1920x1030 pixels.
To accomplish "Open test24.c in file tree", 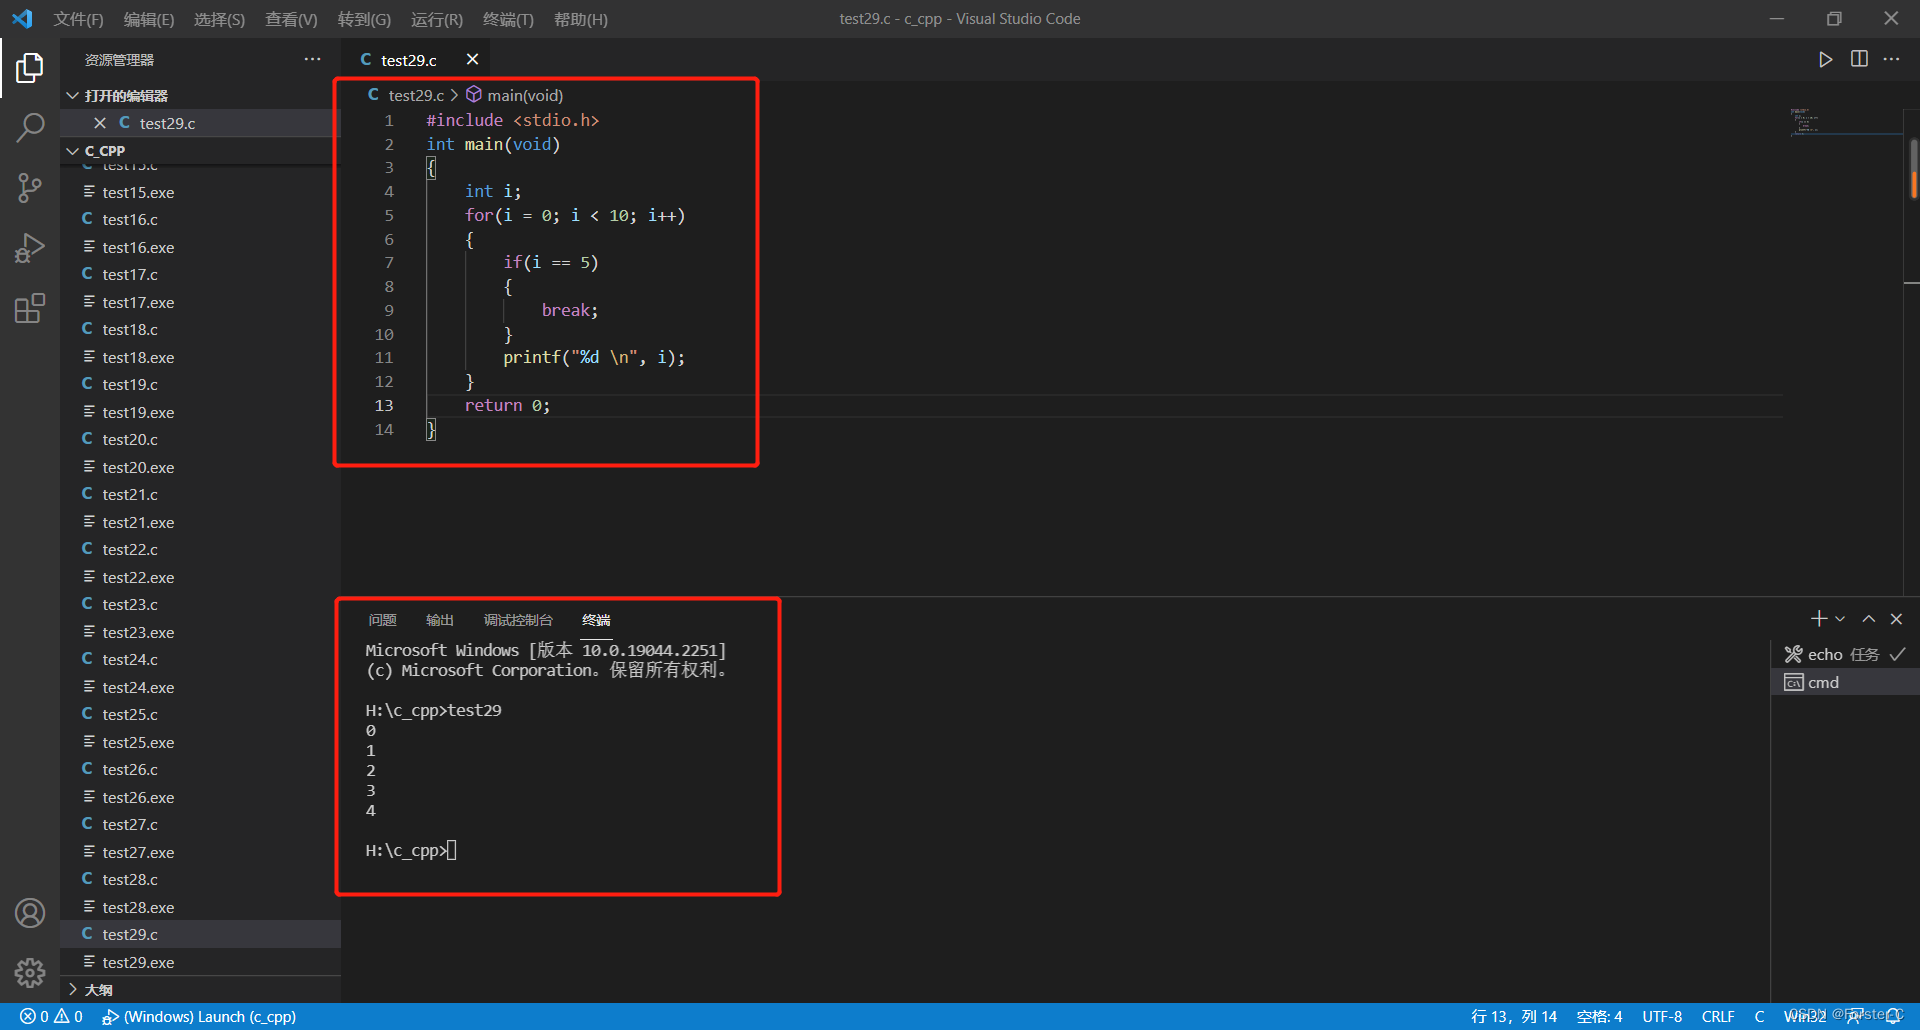I will [x=200, y=659].
